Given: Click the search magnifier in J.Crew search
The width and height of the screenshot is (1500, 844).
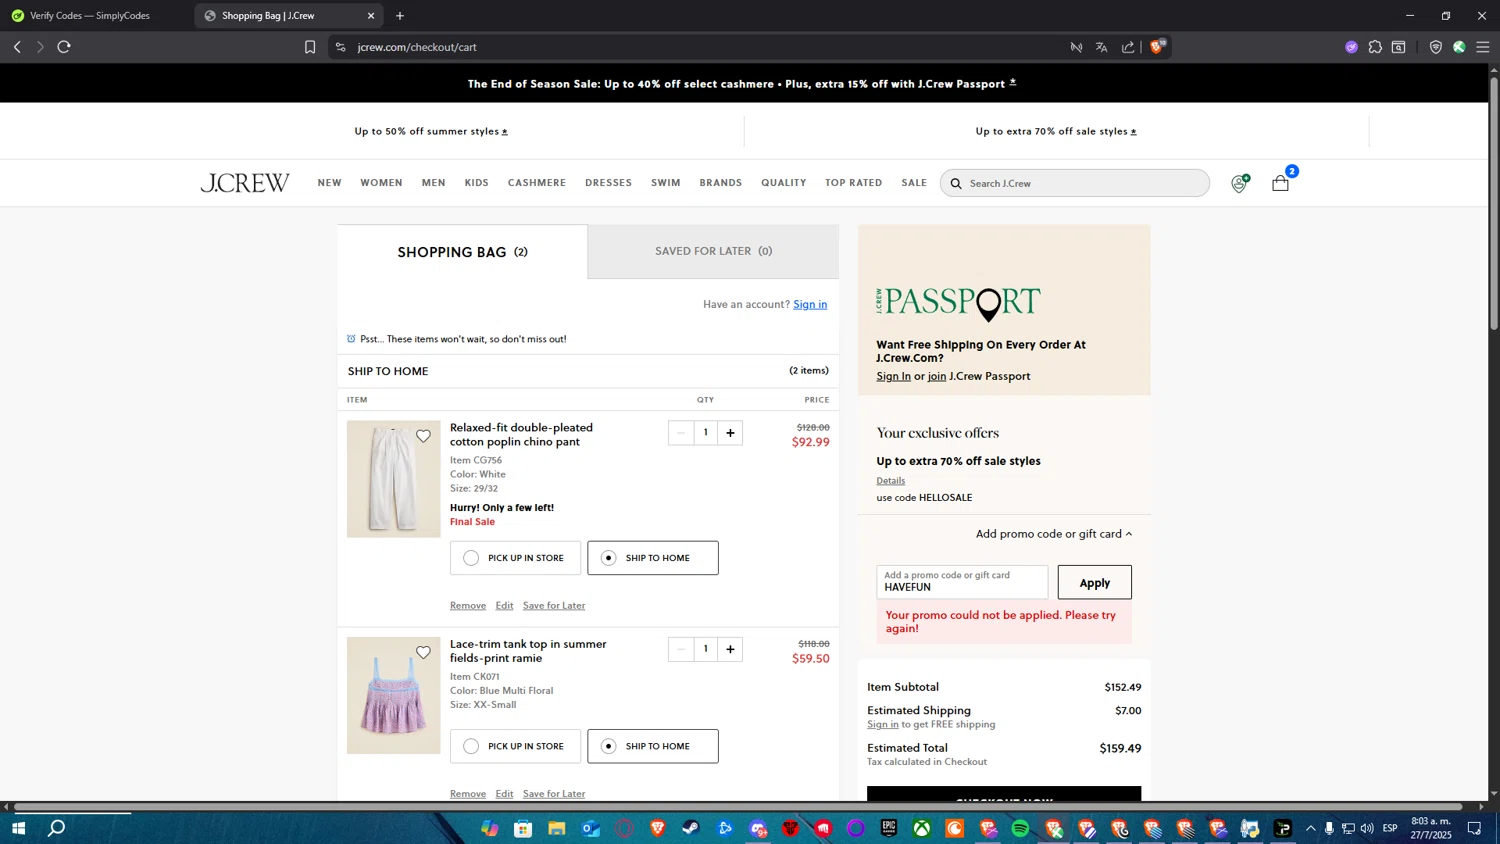Looking at the screenshot, I should [956, 183].
